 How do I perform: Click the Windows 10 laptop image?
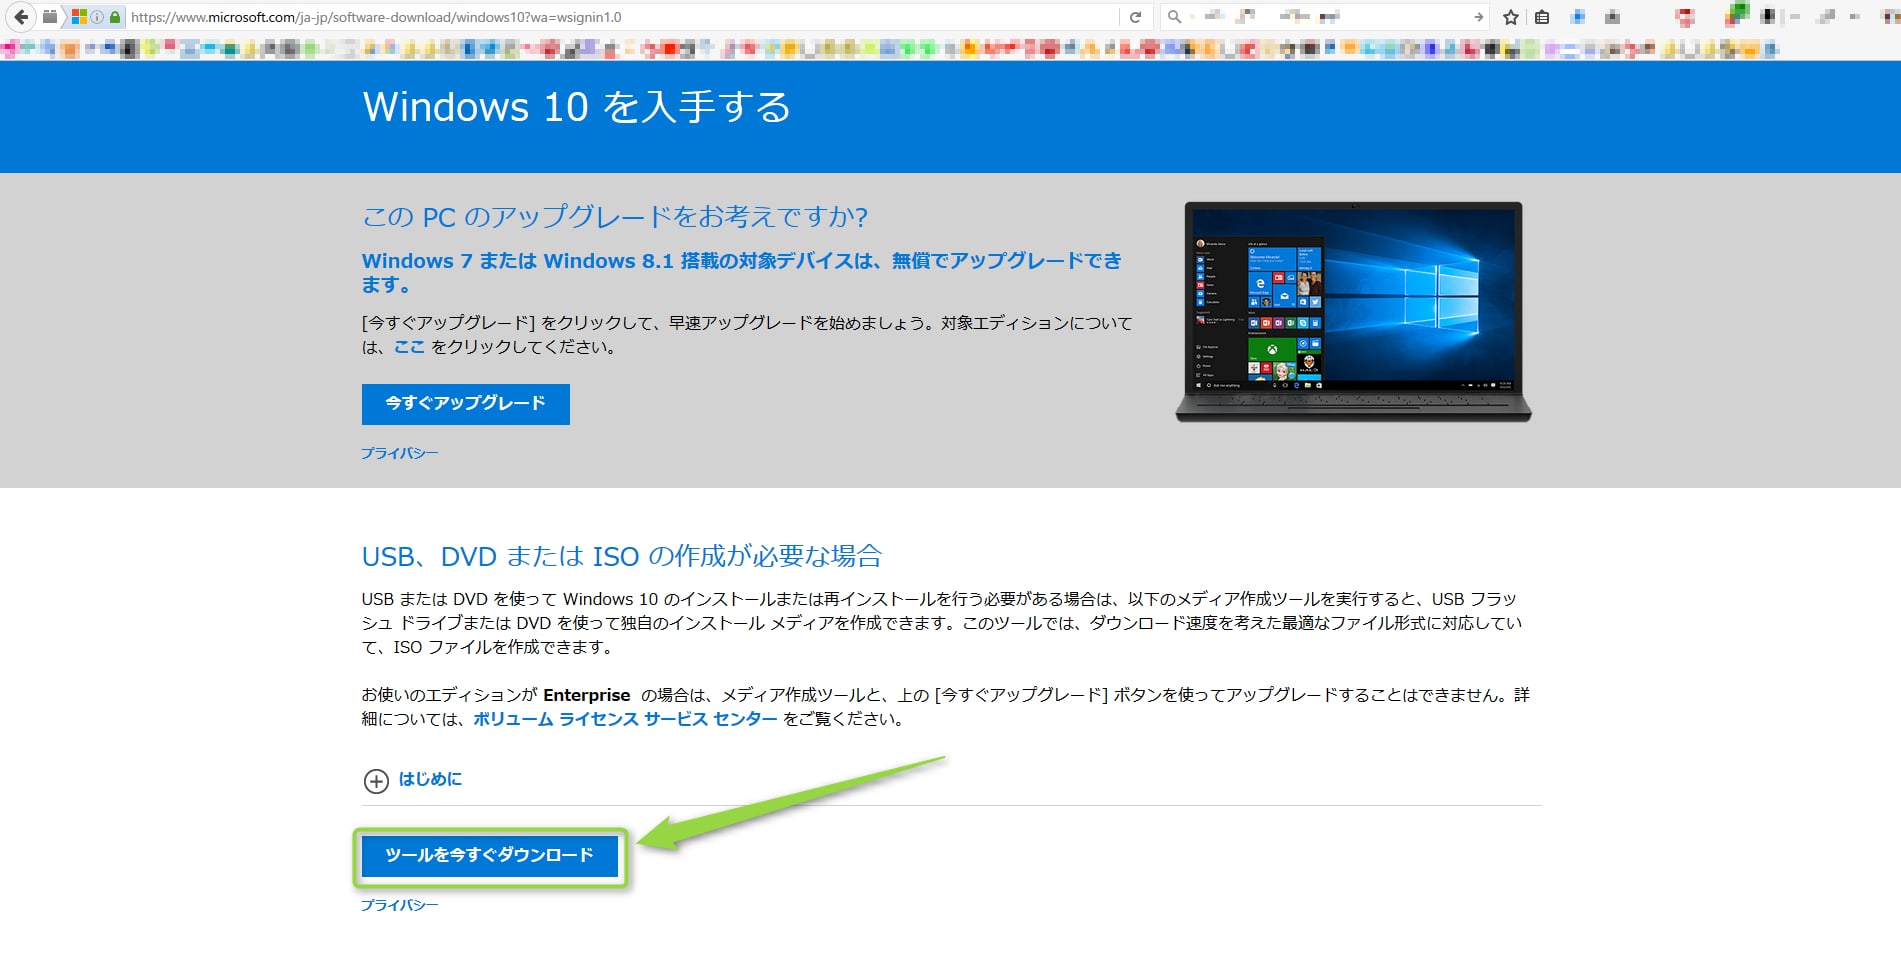pos(1353,312)
